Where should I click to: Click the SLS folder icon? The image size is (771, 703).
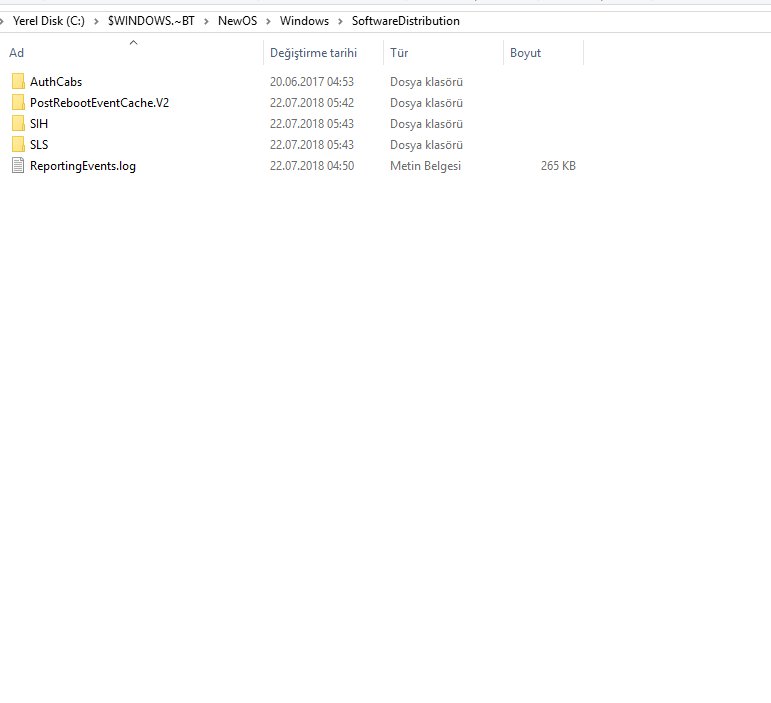18,145
